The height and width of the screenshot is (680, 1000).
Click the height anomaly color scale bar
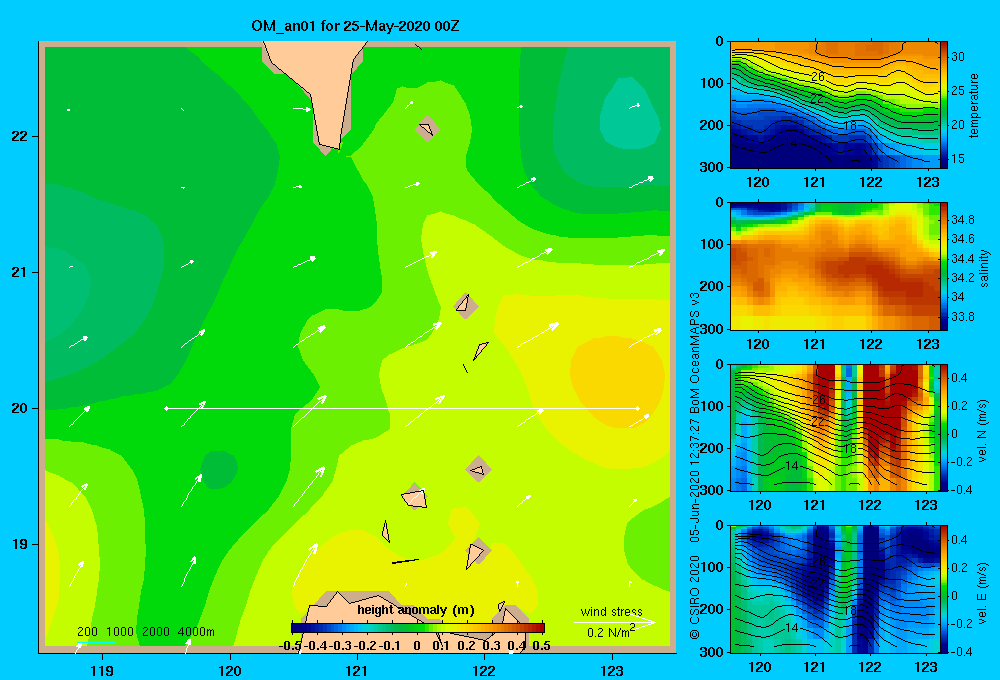click(x=418, y=628)
